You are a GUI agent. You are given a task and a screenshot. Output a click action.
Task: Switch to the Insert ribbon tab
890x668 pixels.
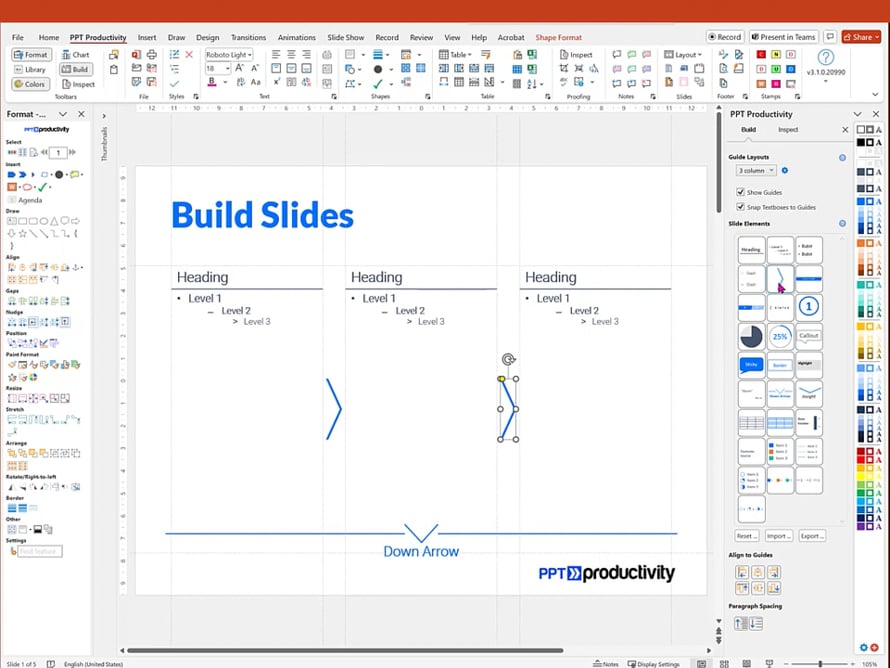[147, 37]
